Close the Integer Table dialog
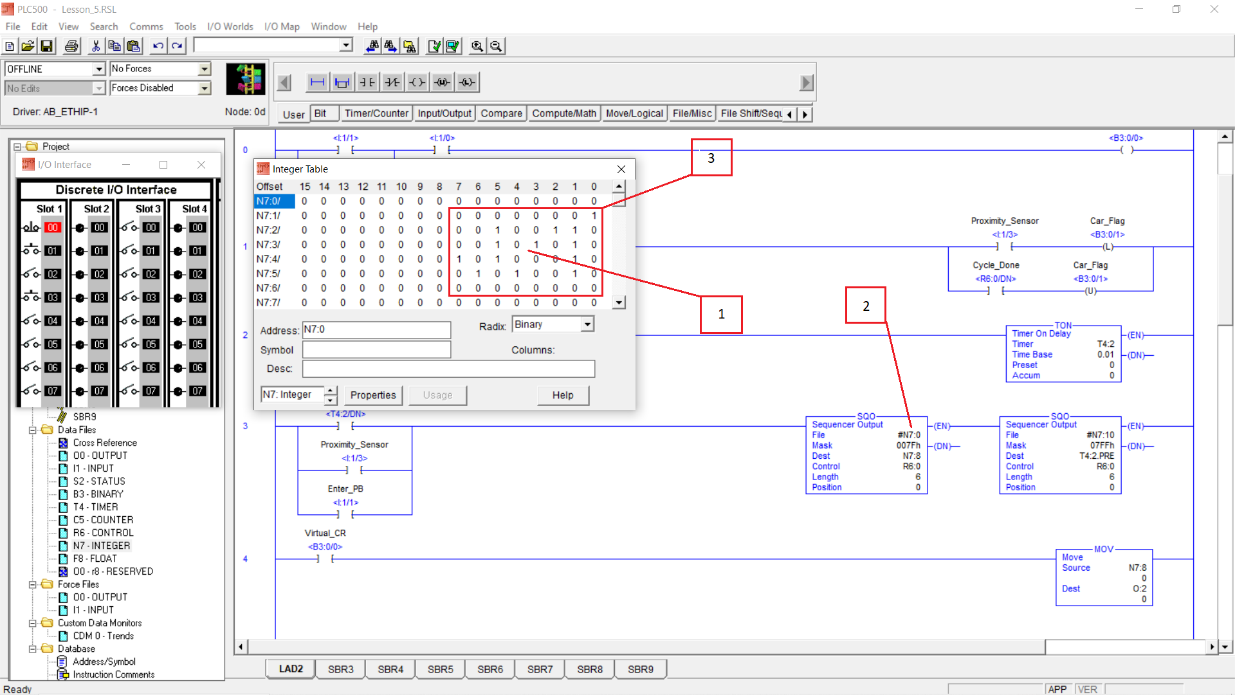The image size is (1235, 695). (621, 169)
